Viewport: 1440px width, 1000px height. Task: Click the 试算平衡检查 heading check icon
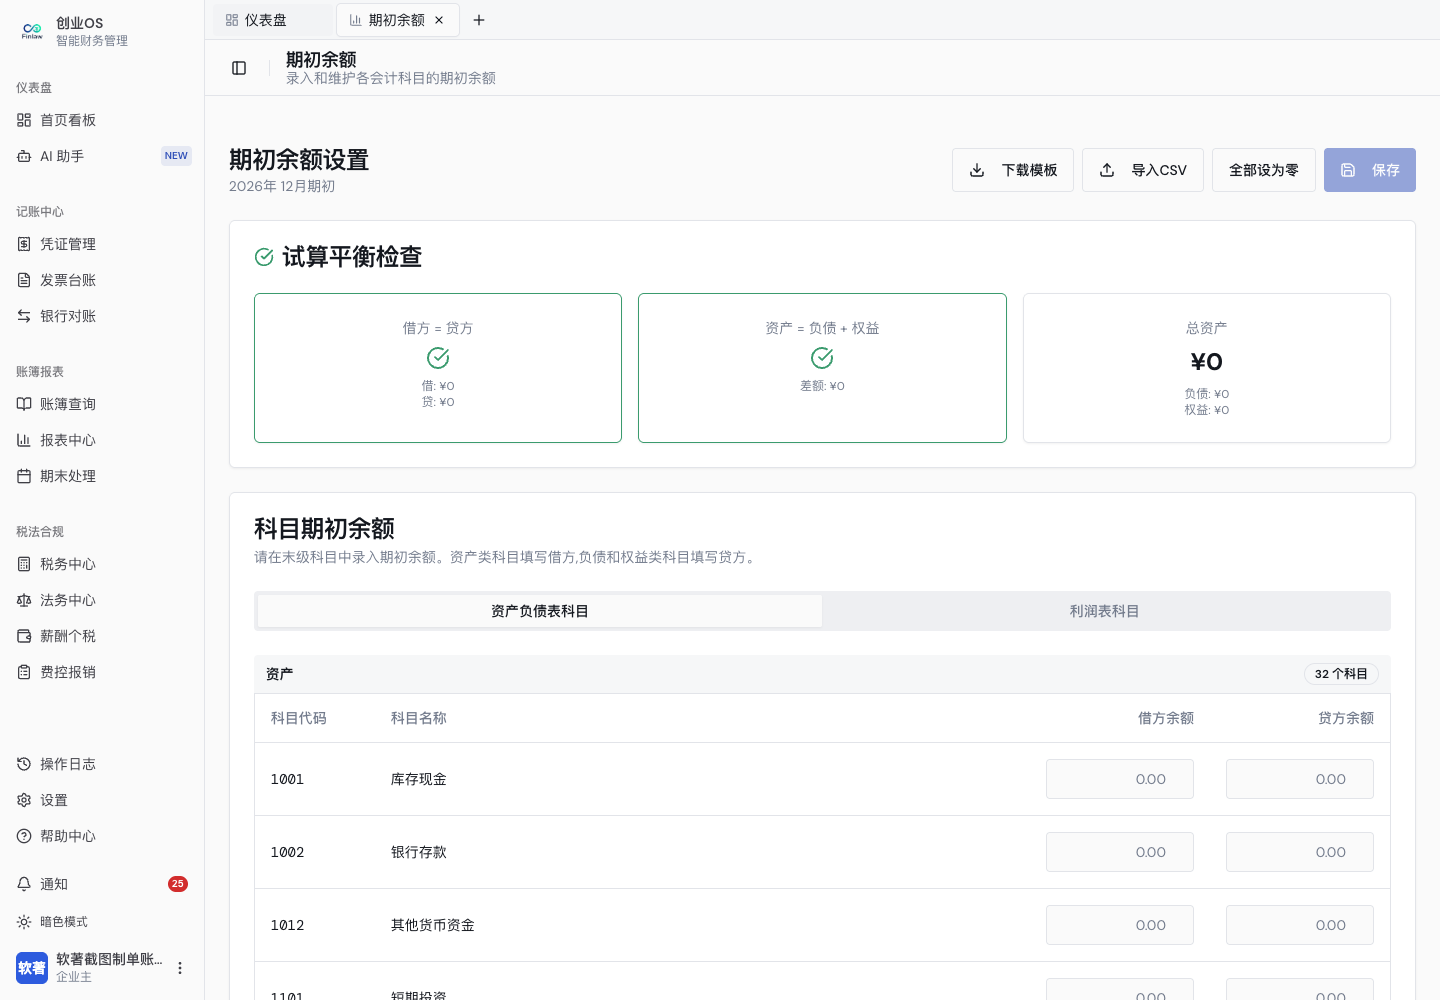(x=264, y=257)
